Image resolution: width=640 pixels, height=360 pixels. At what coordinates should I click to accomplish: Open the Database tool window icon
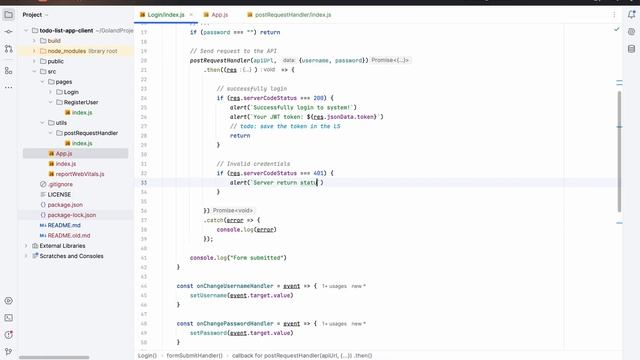point(631,49)
